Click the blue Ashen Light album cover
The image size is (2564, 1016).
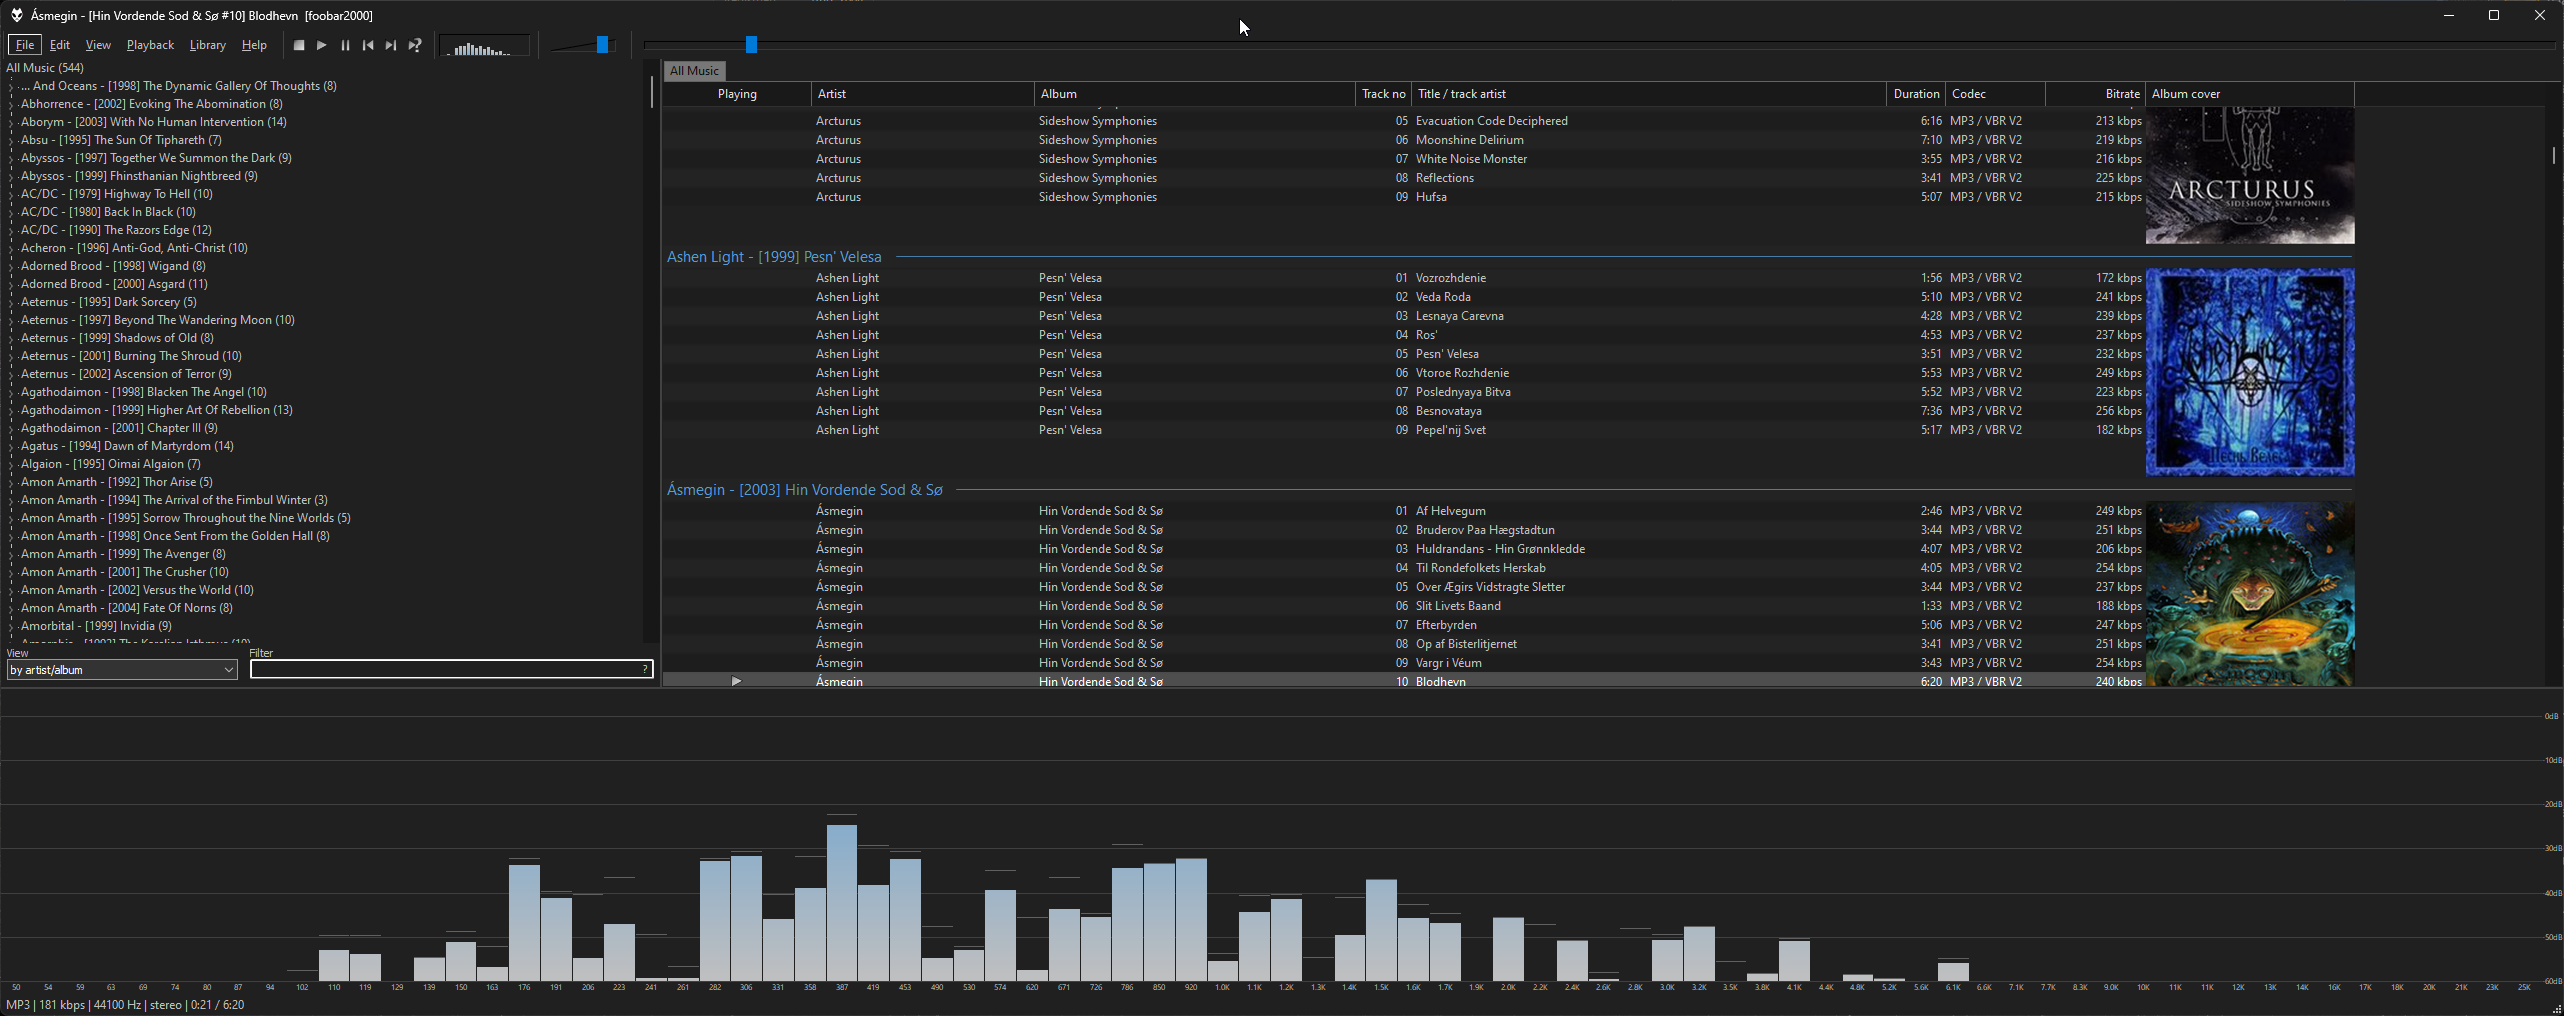pyautogui.click(x=2250, y=372)
